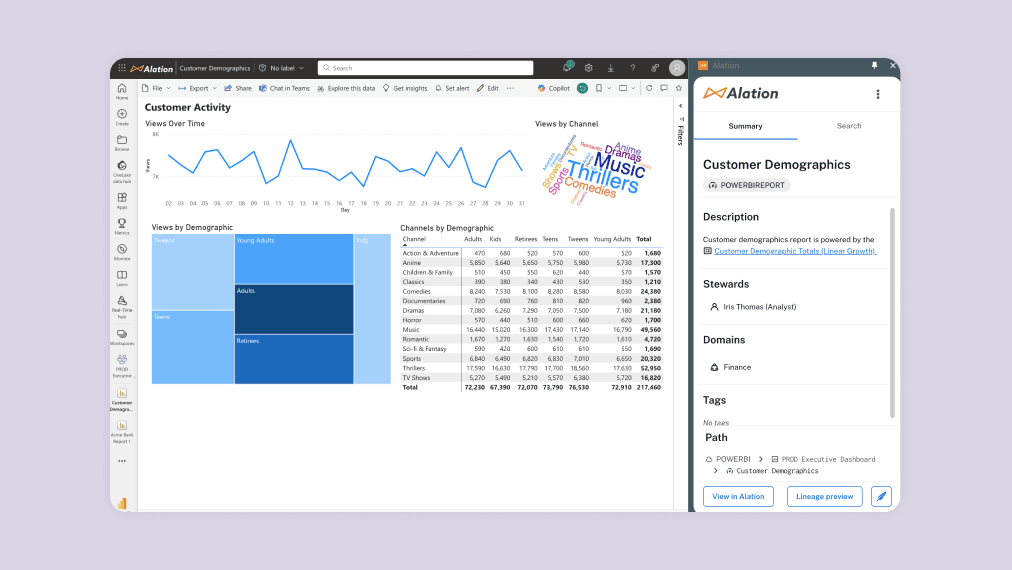Open Customer Demographic Totals link

coord(794,251)
